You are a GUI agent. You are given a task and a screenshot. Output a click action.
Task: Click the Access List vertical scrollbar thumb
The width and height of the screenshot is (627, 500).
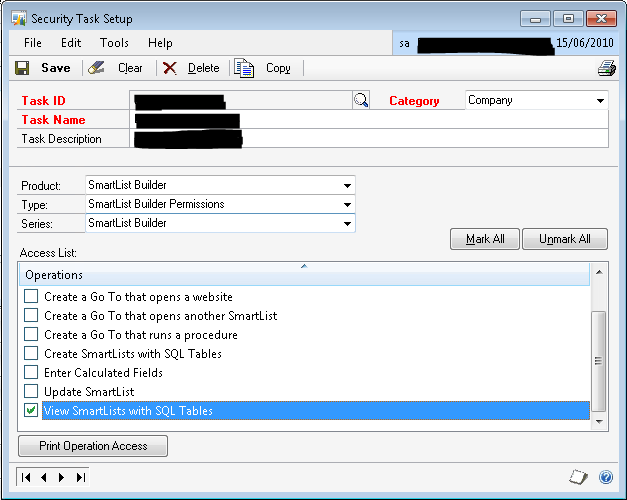click(x=599, y=360)
